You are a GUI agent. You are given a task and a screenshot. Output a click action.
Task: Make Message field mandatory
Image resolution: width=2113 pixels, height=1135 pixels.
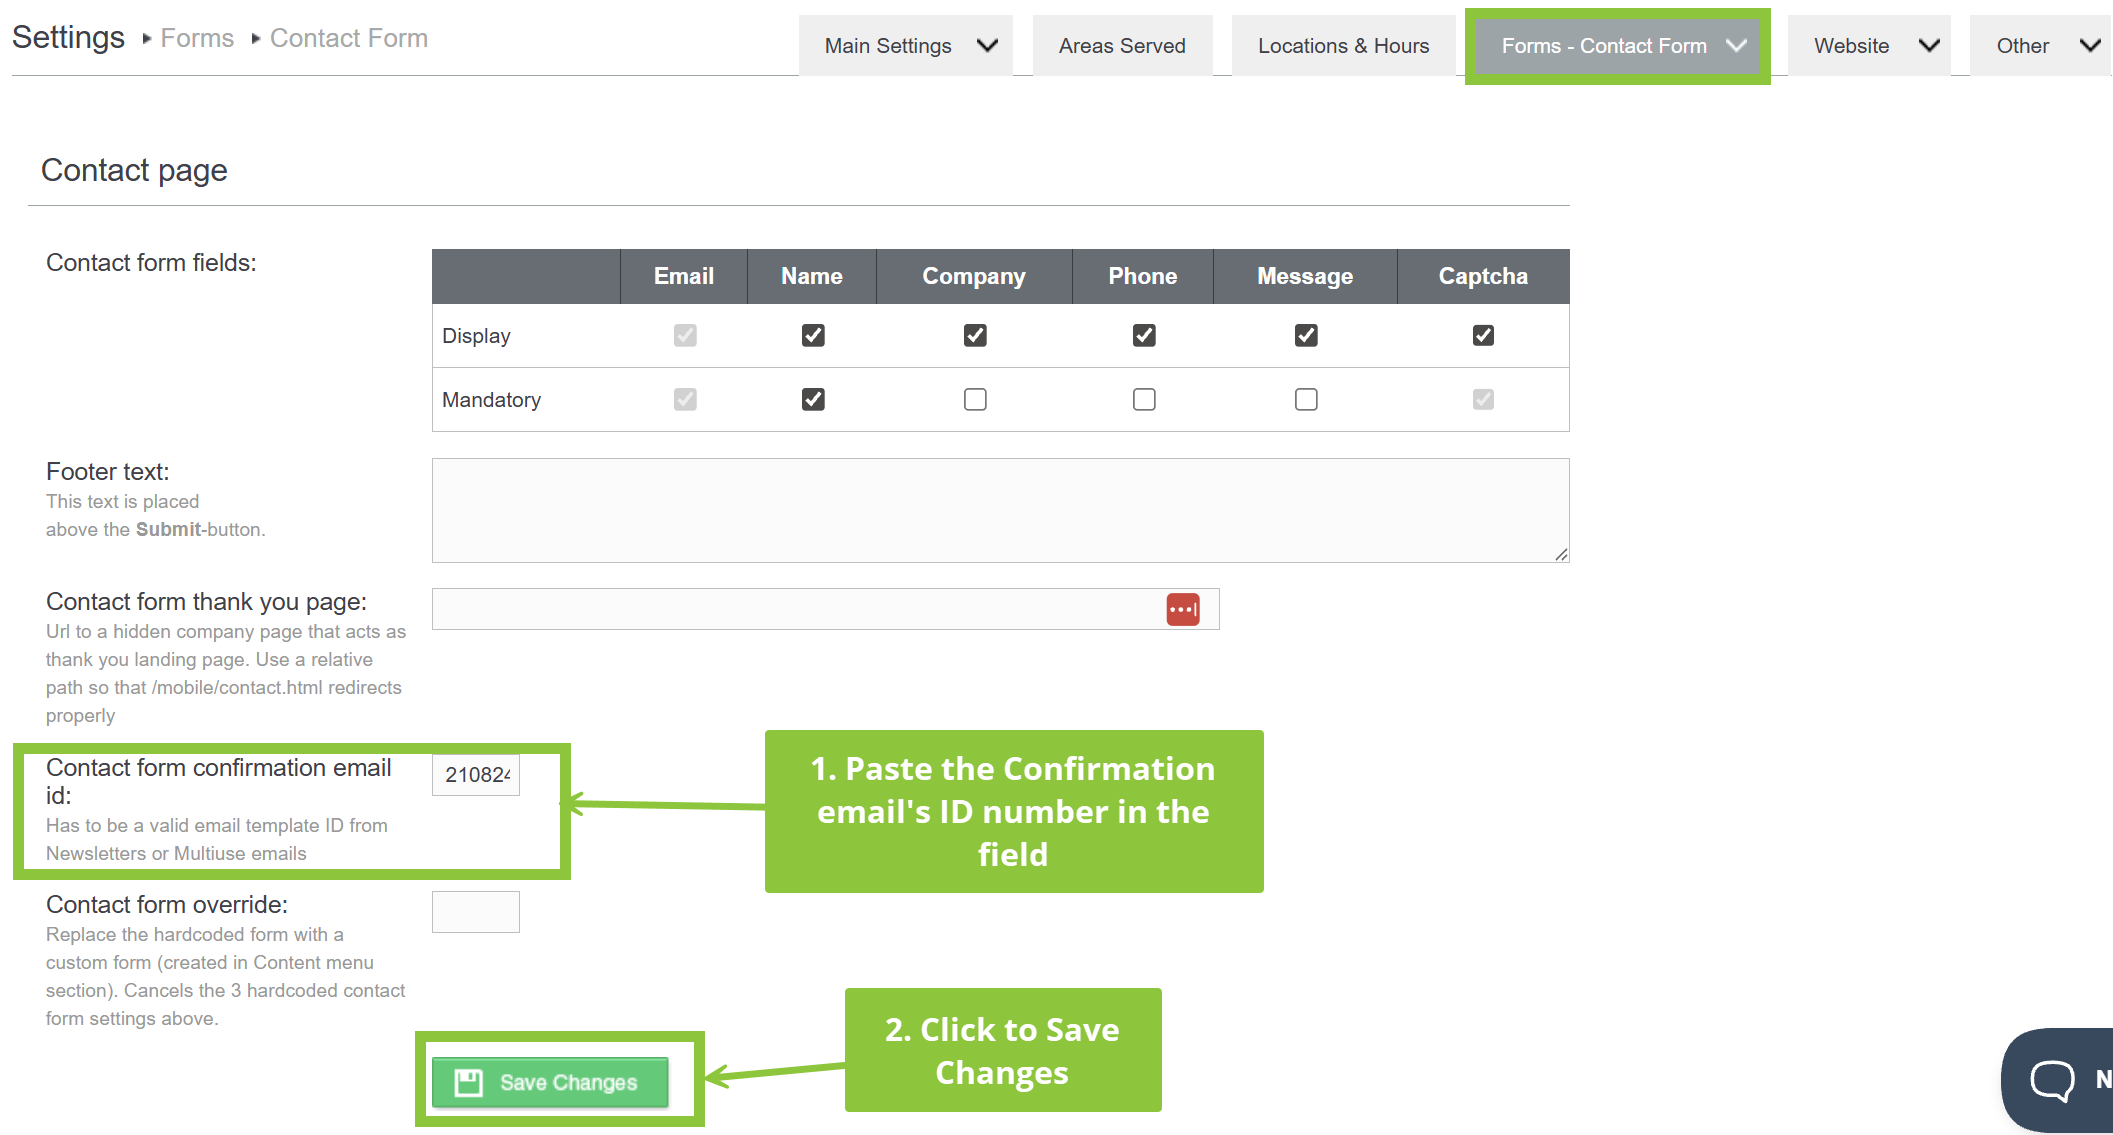1306,399
